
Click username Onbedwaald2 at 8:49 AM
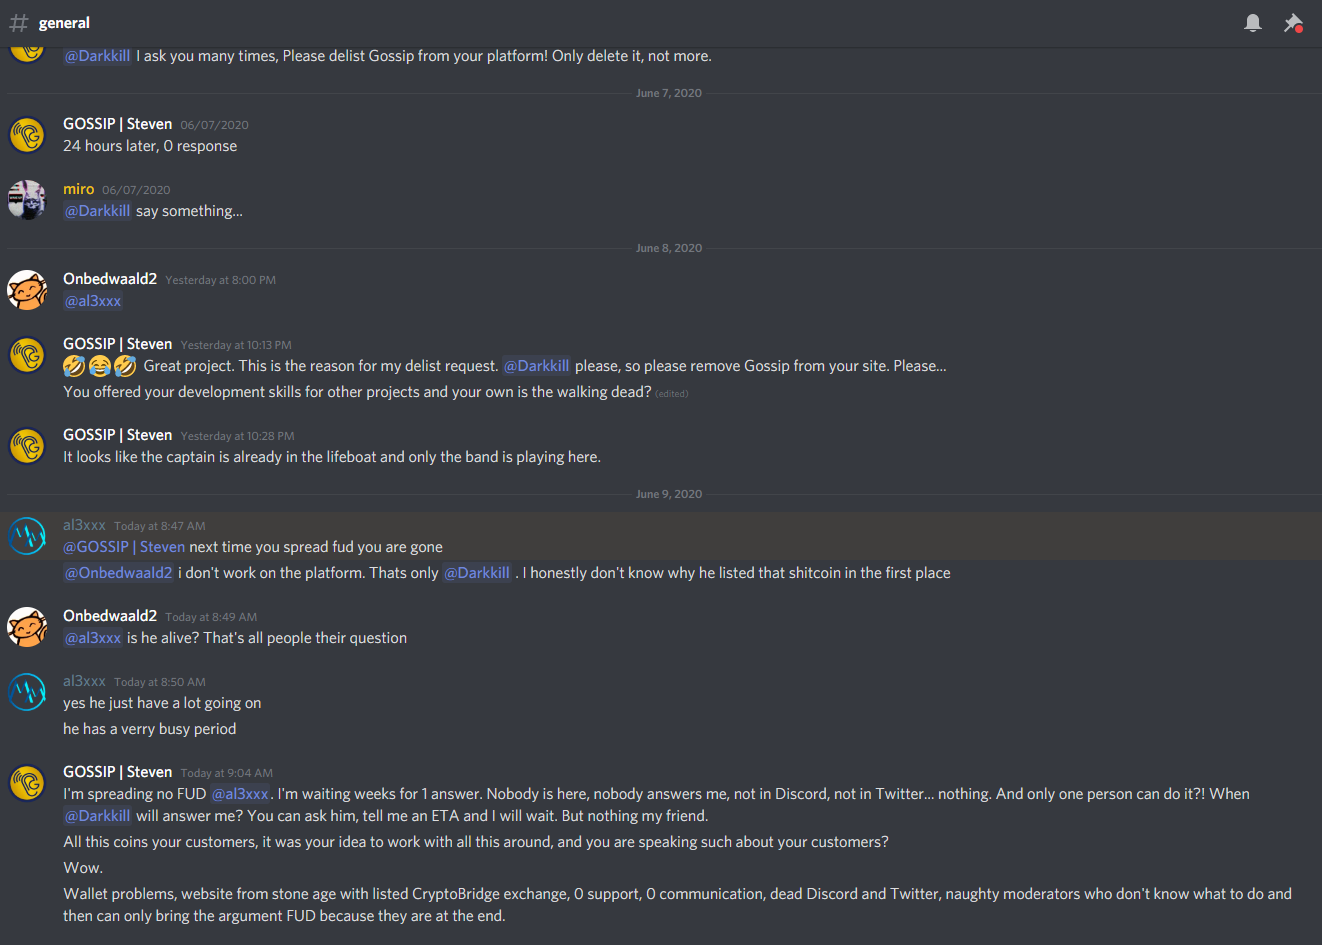(x=110, y=616)
